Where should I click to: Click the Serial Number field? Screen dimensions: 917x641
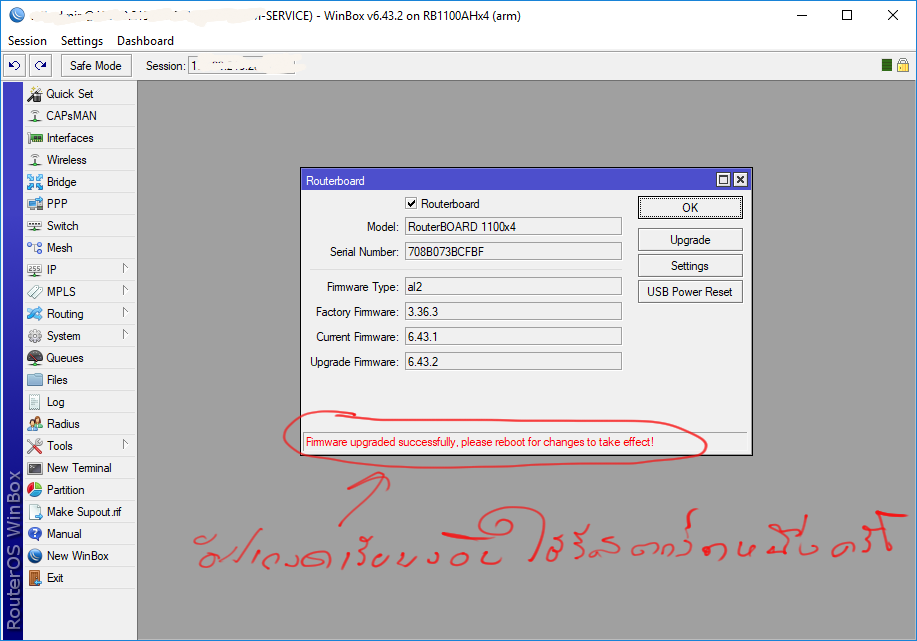pyautogui.click(x=513, y=251)
